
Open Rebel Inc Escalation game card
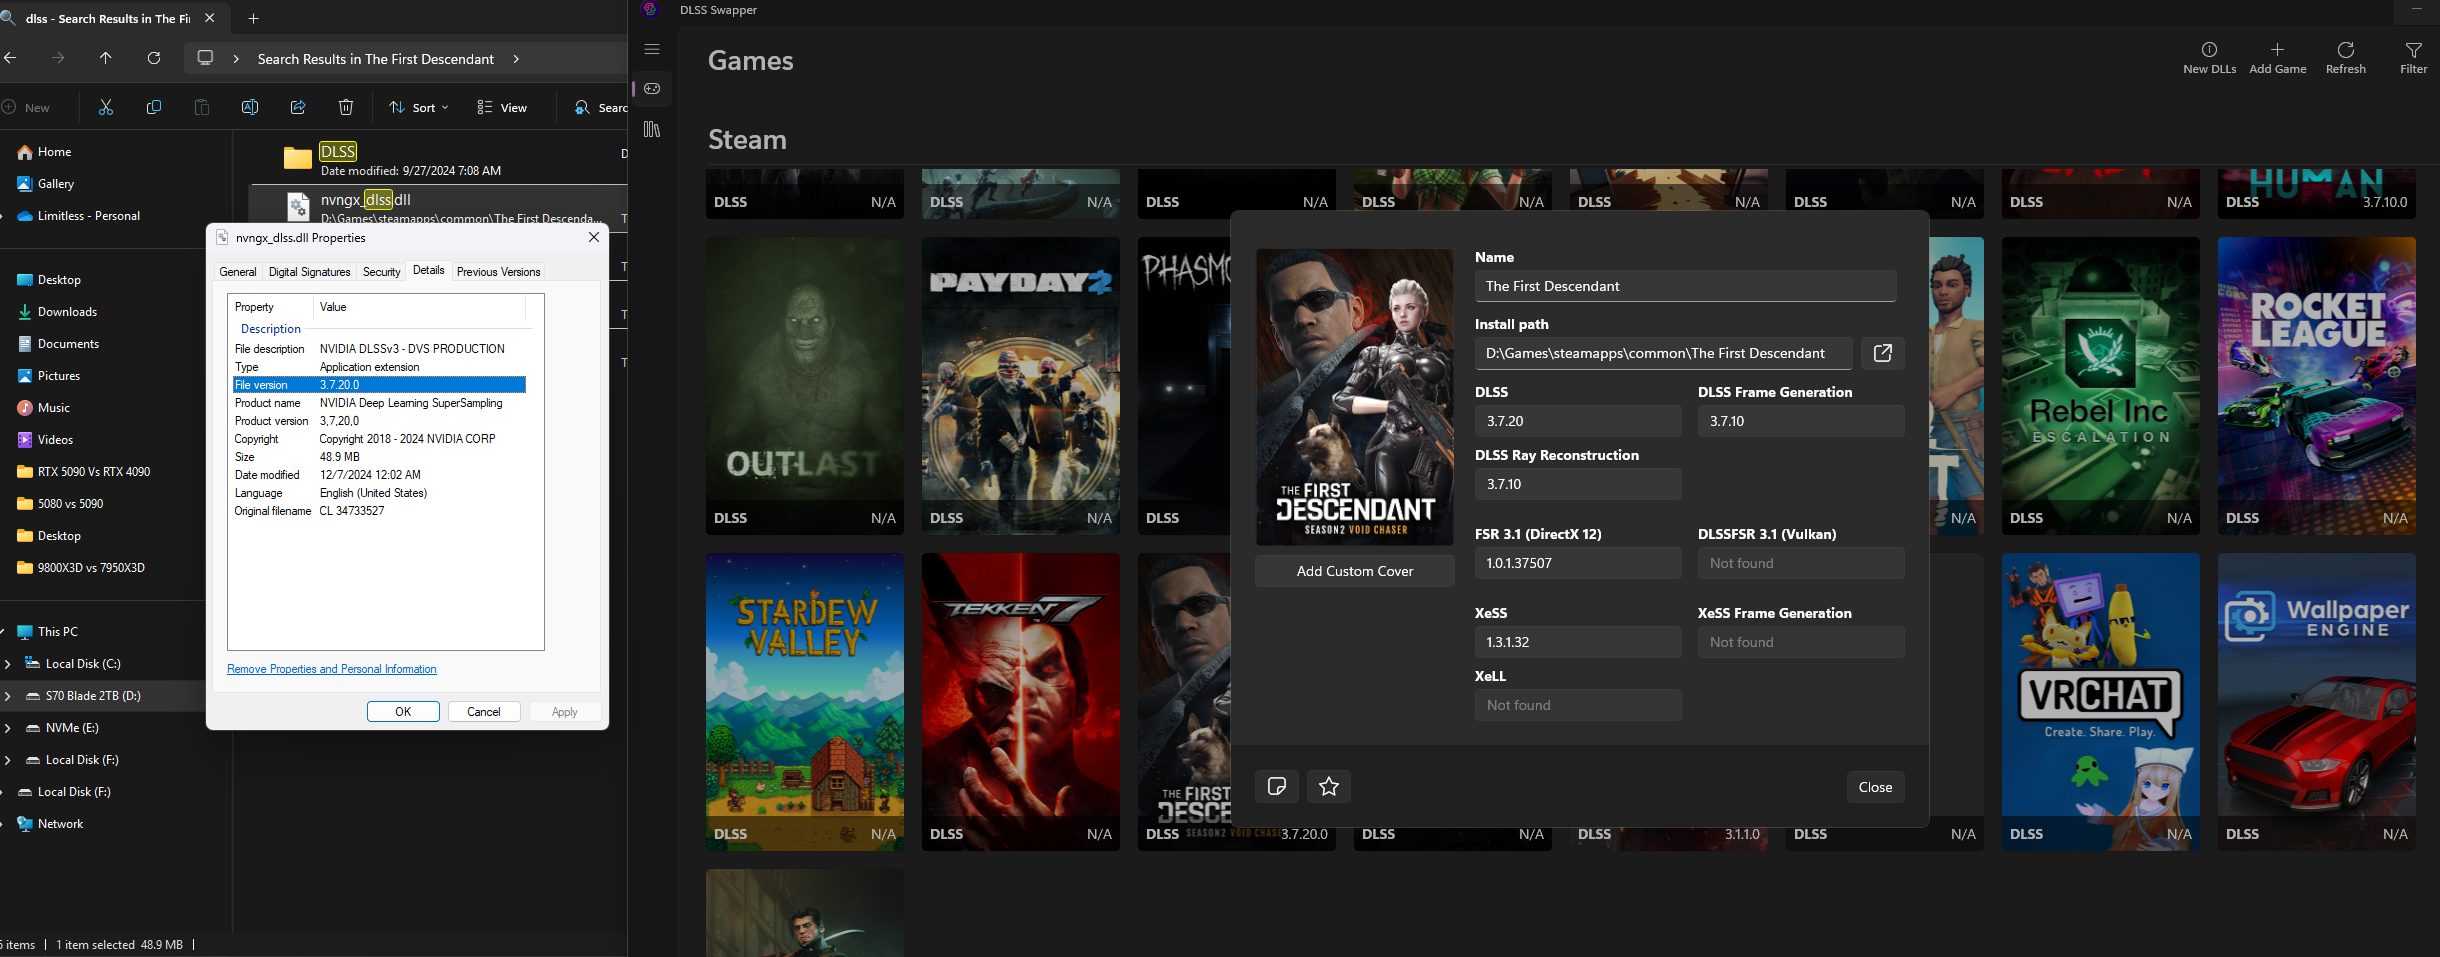(2100, 385)
